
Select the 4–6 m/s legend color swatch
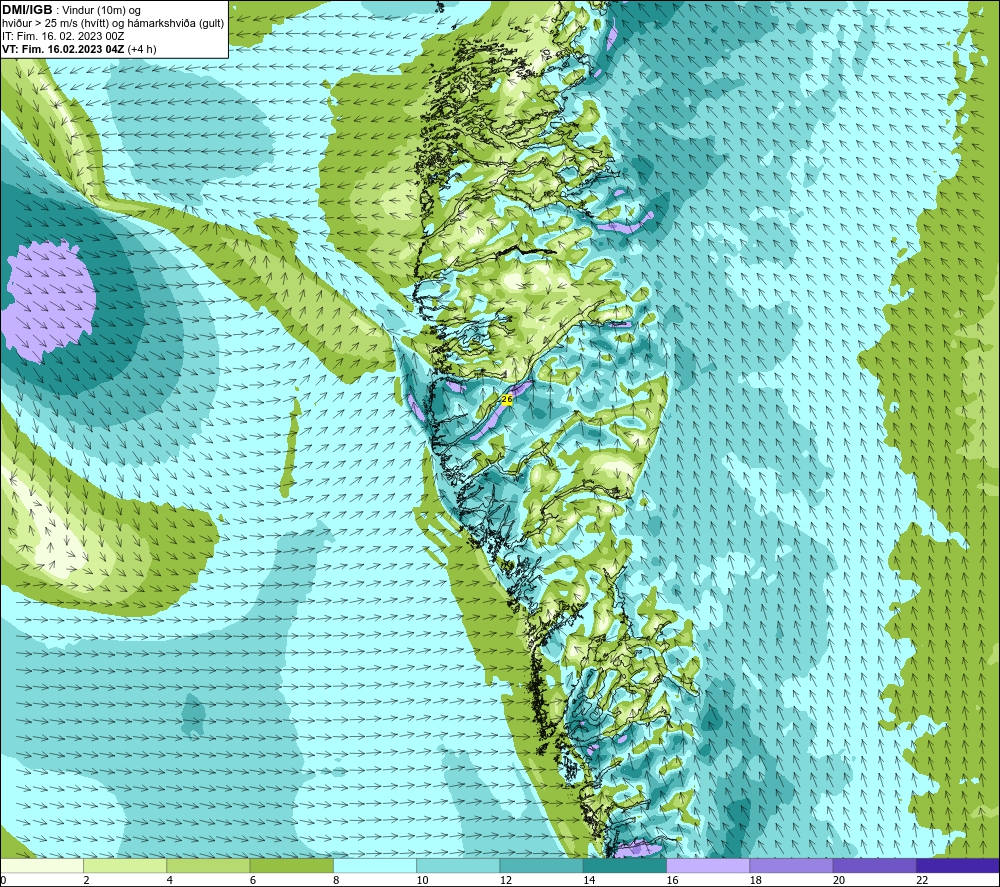[x=209, y=866]
